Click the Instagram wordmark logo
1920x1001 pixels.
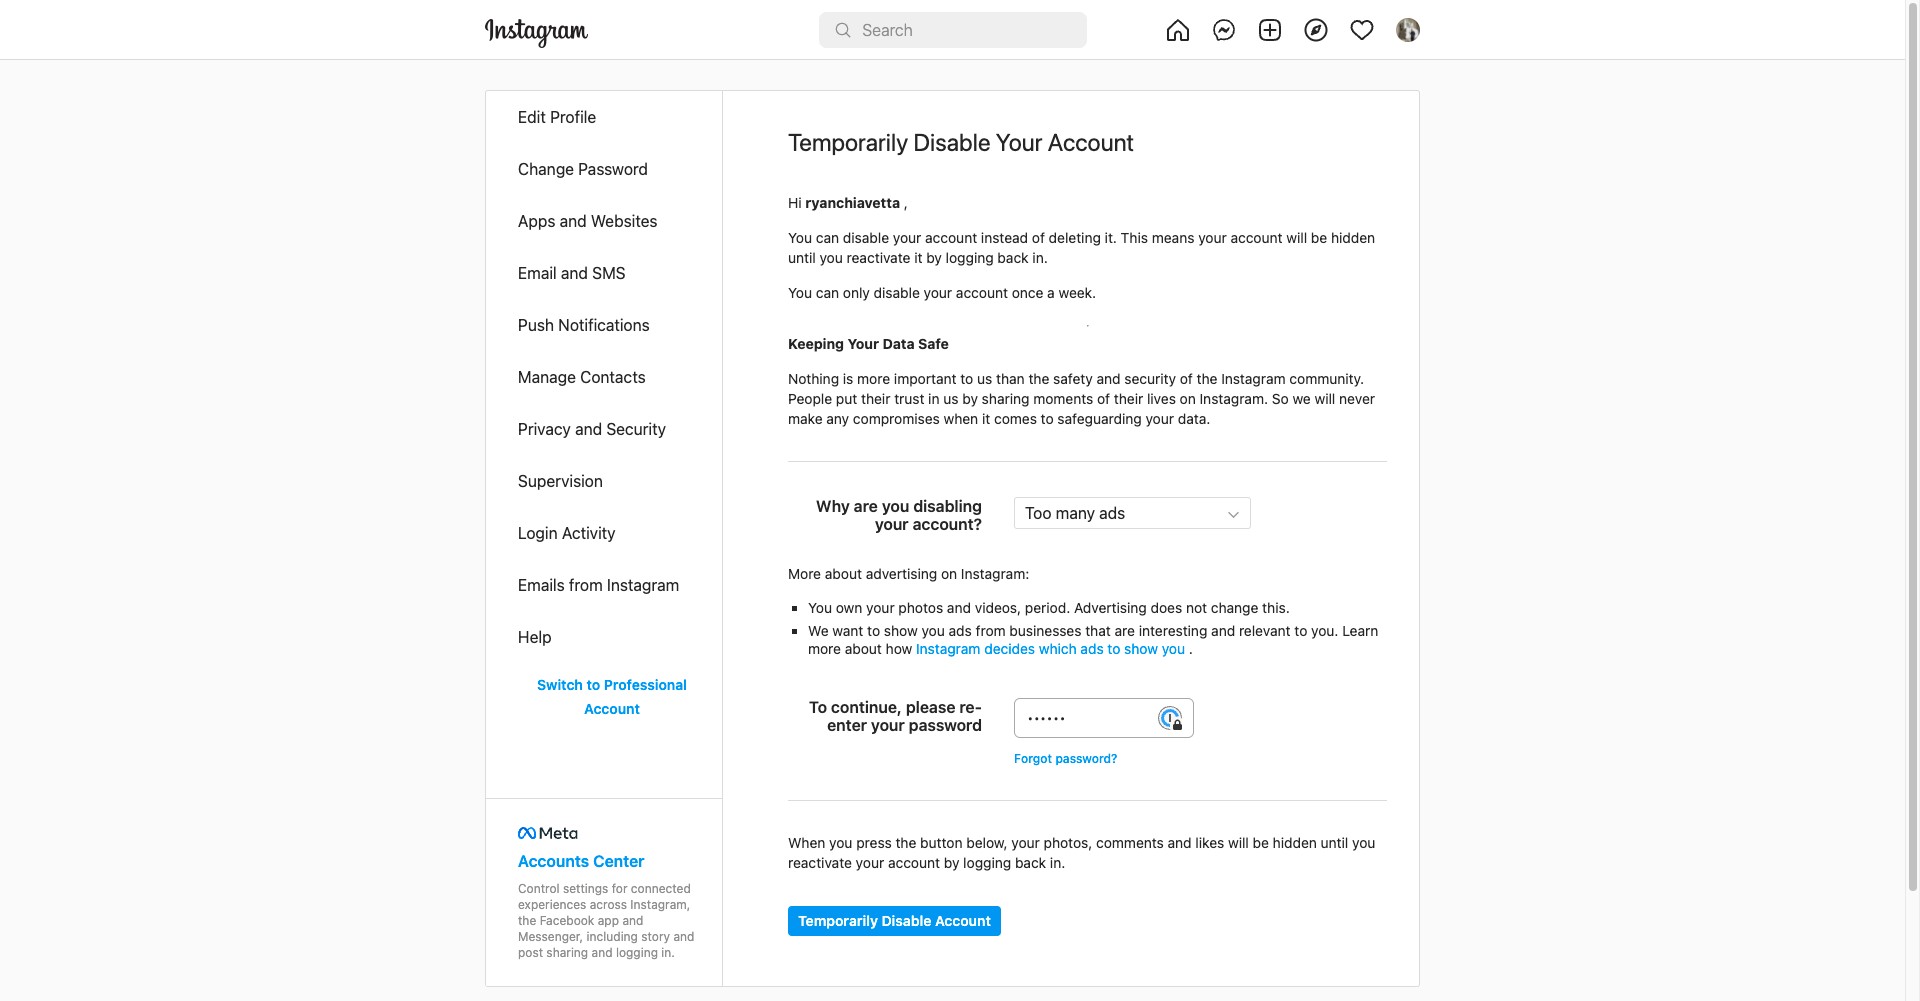(536, 32)
